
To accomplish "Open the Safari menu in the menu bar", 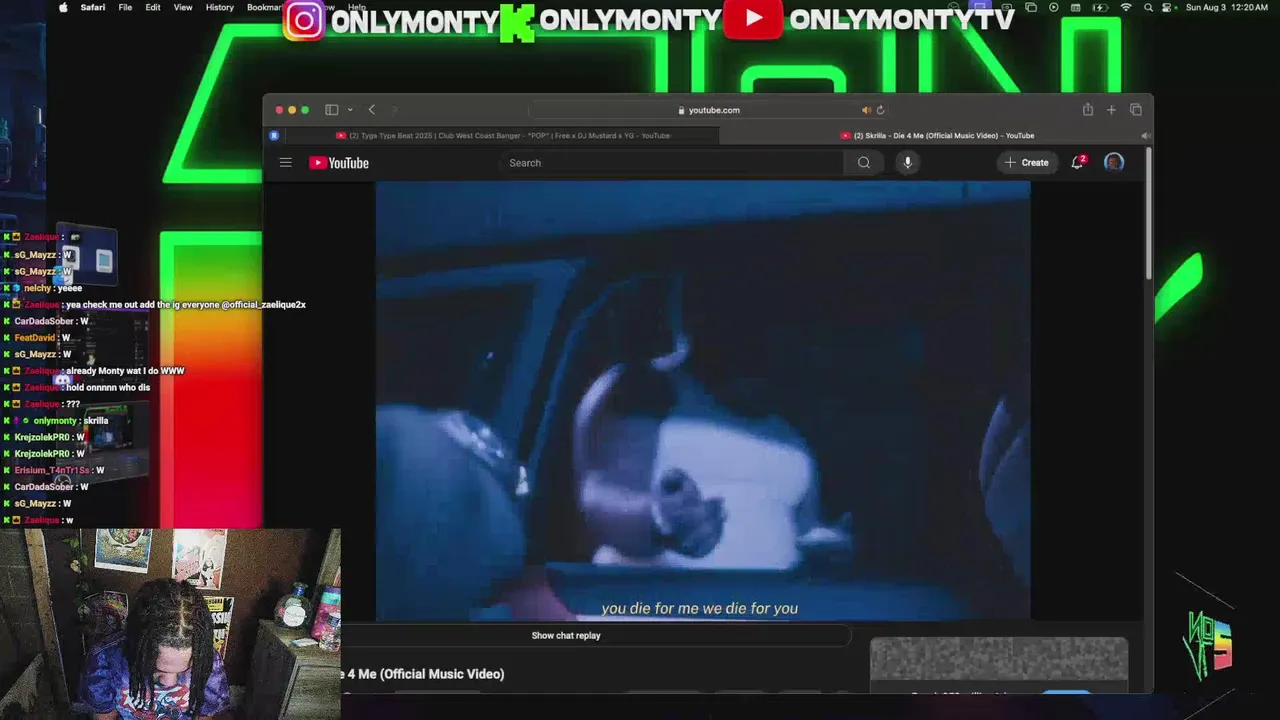I will [x=93, y=7].
